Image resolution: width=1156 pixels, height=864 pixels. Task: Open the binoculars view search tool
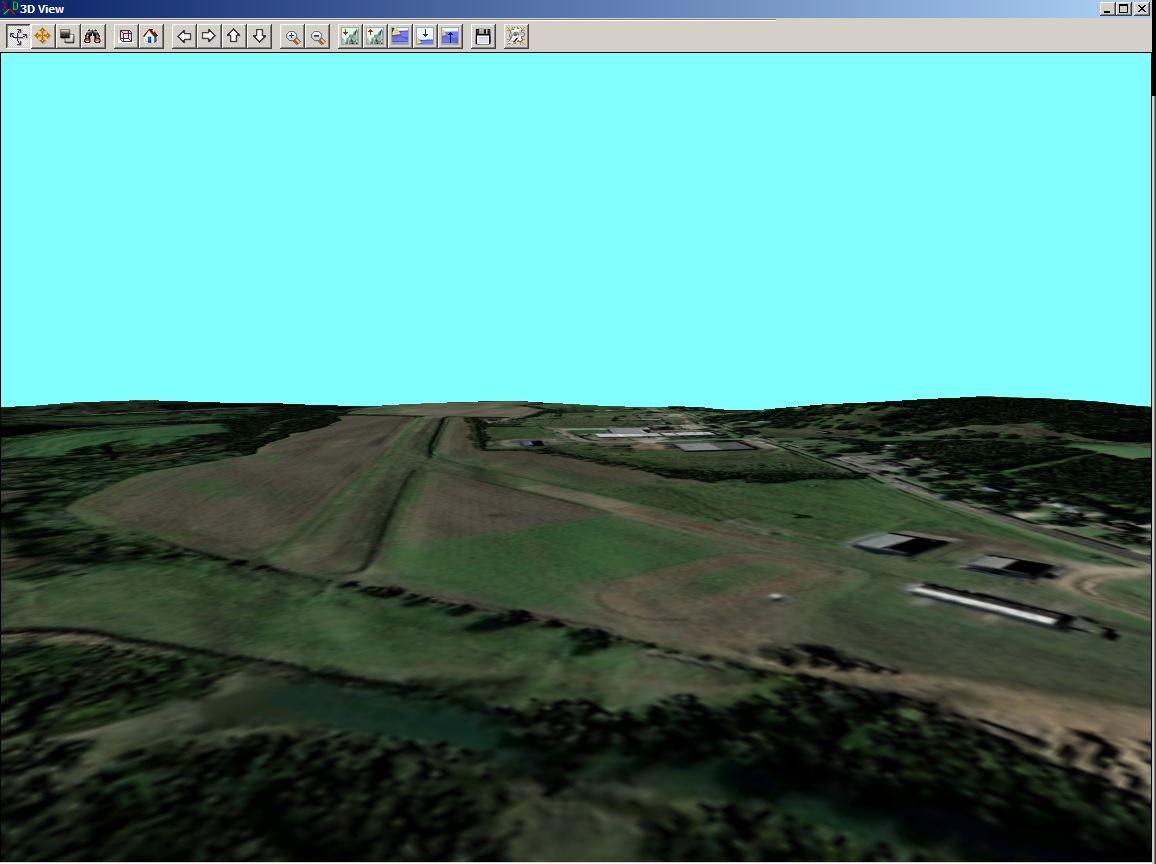[x=91, y=36]
